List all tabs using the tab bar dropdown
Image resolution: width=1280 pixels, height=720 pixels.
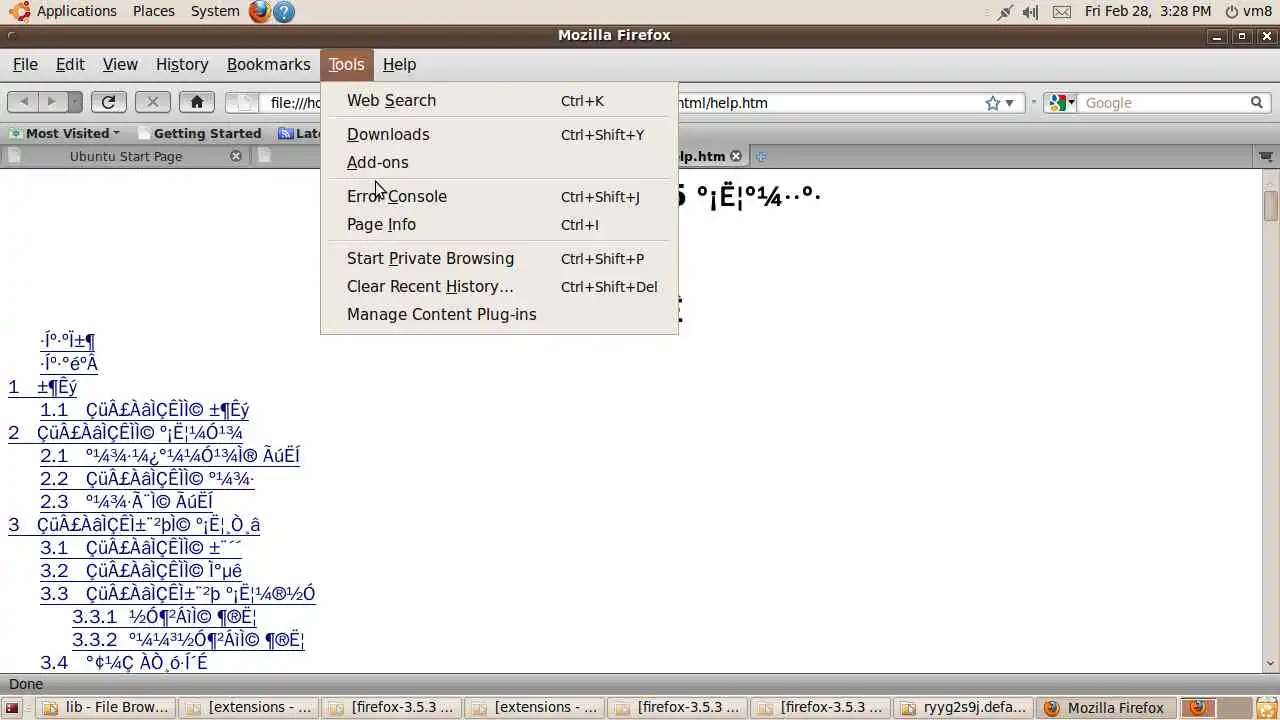click(1266, 156)
